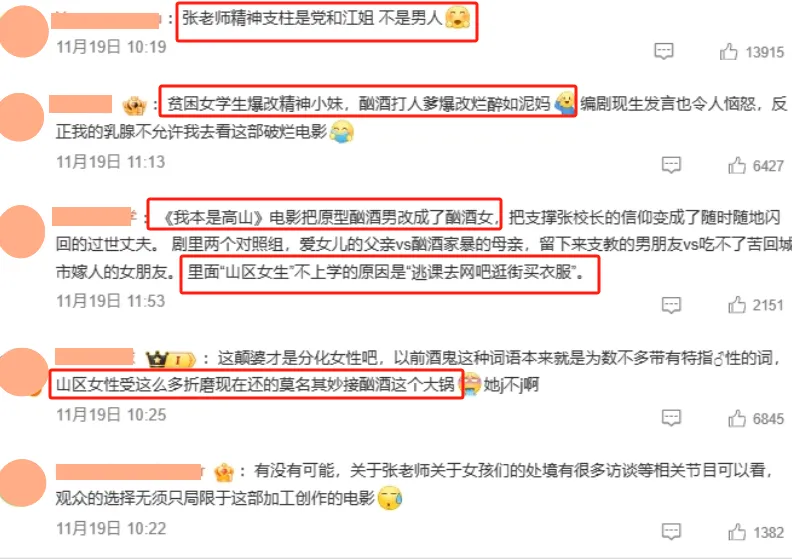This screenshot has width=792, height=559.
Task: Click the 11月19日 11:53 timestamp
Action: pyautogui.click(x=111, y=301)
